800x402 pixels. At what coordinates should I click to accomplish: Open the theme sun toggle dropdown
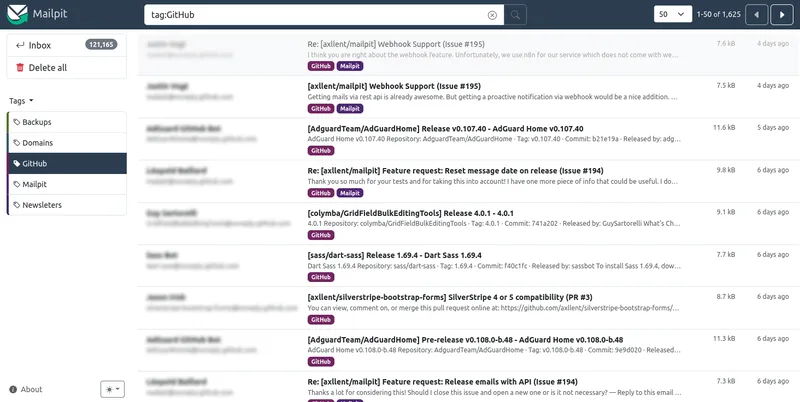[x=112, y=389]
